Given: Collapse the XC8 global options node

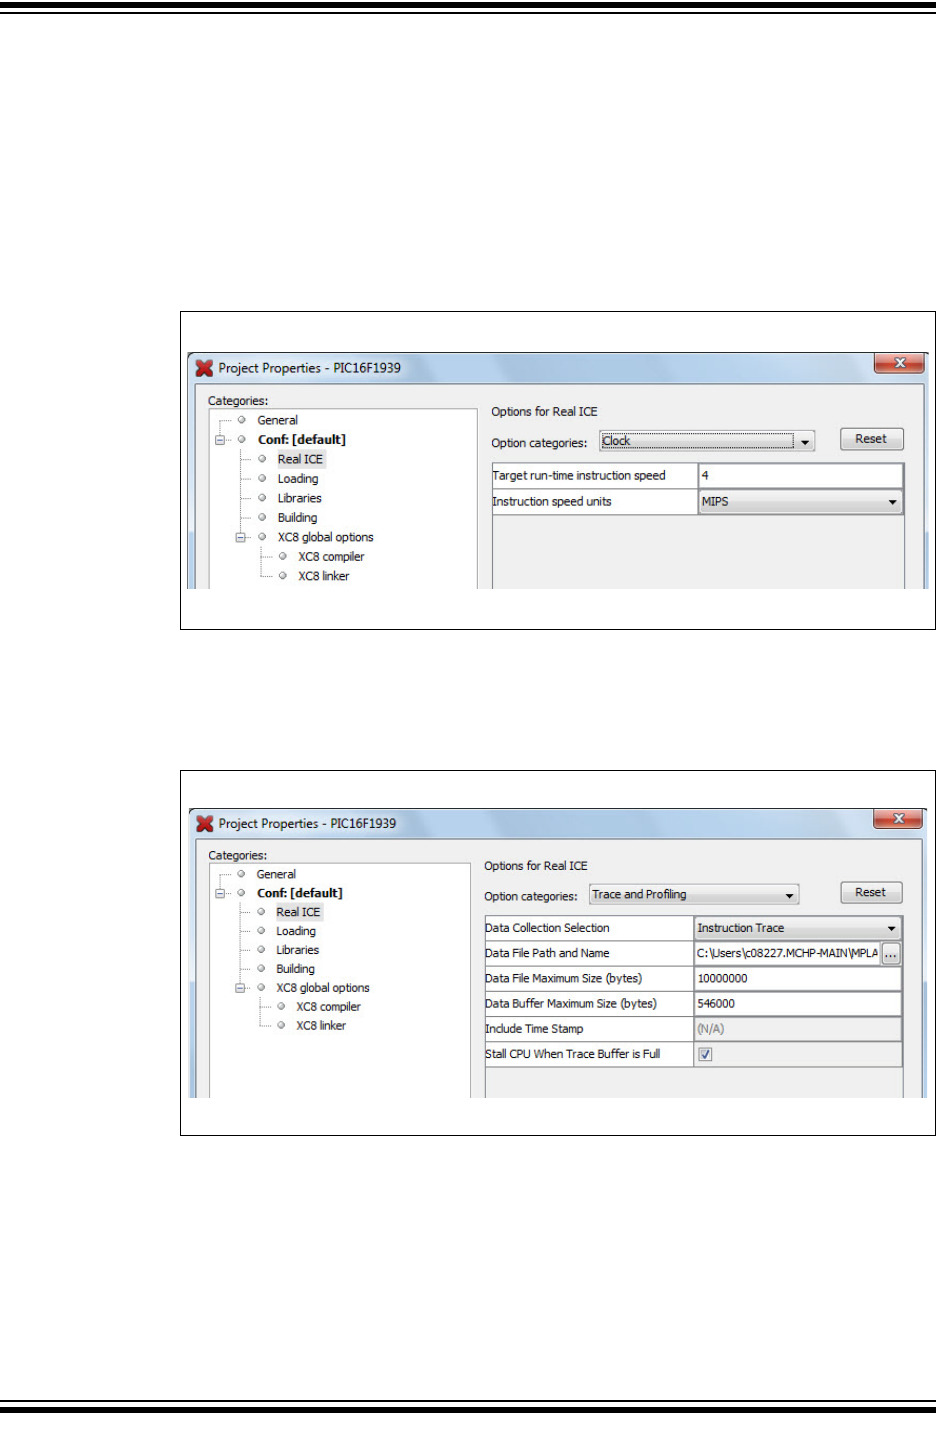Looking at the screenshot, I should 243,537.
